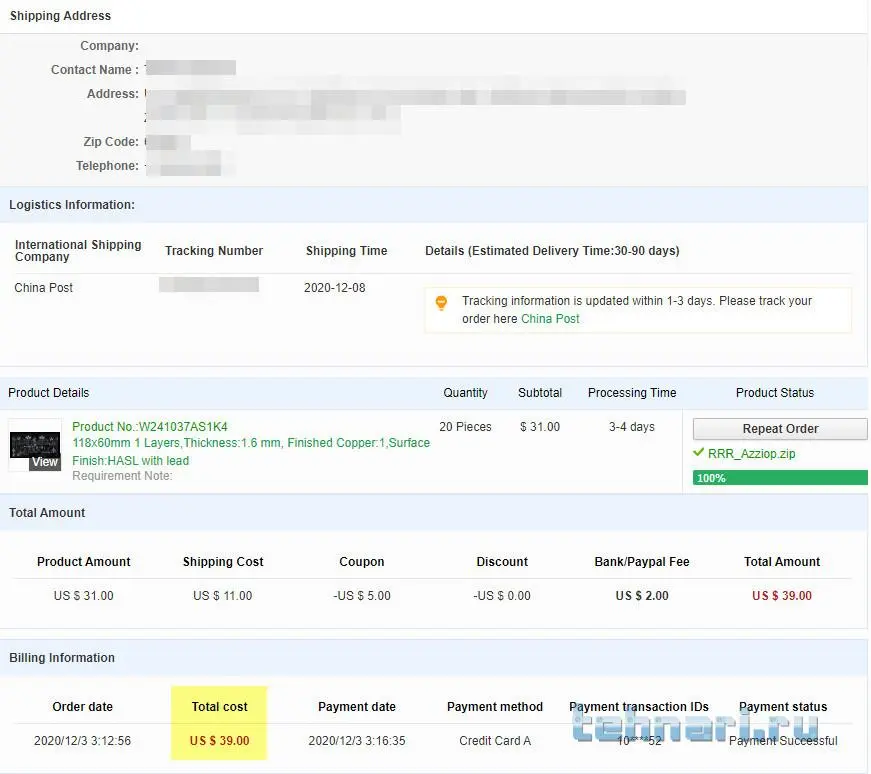
Task: Click the Product Details column header
Action: [49, 393]
